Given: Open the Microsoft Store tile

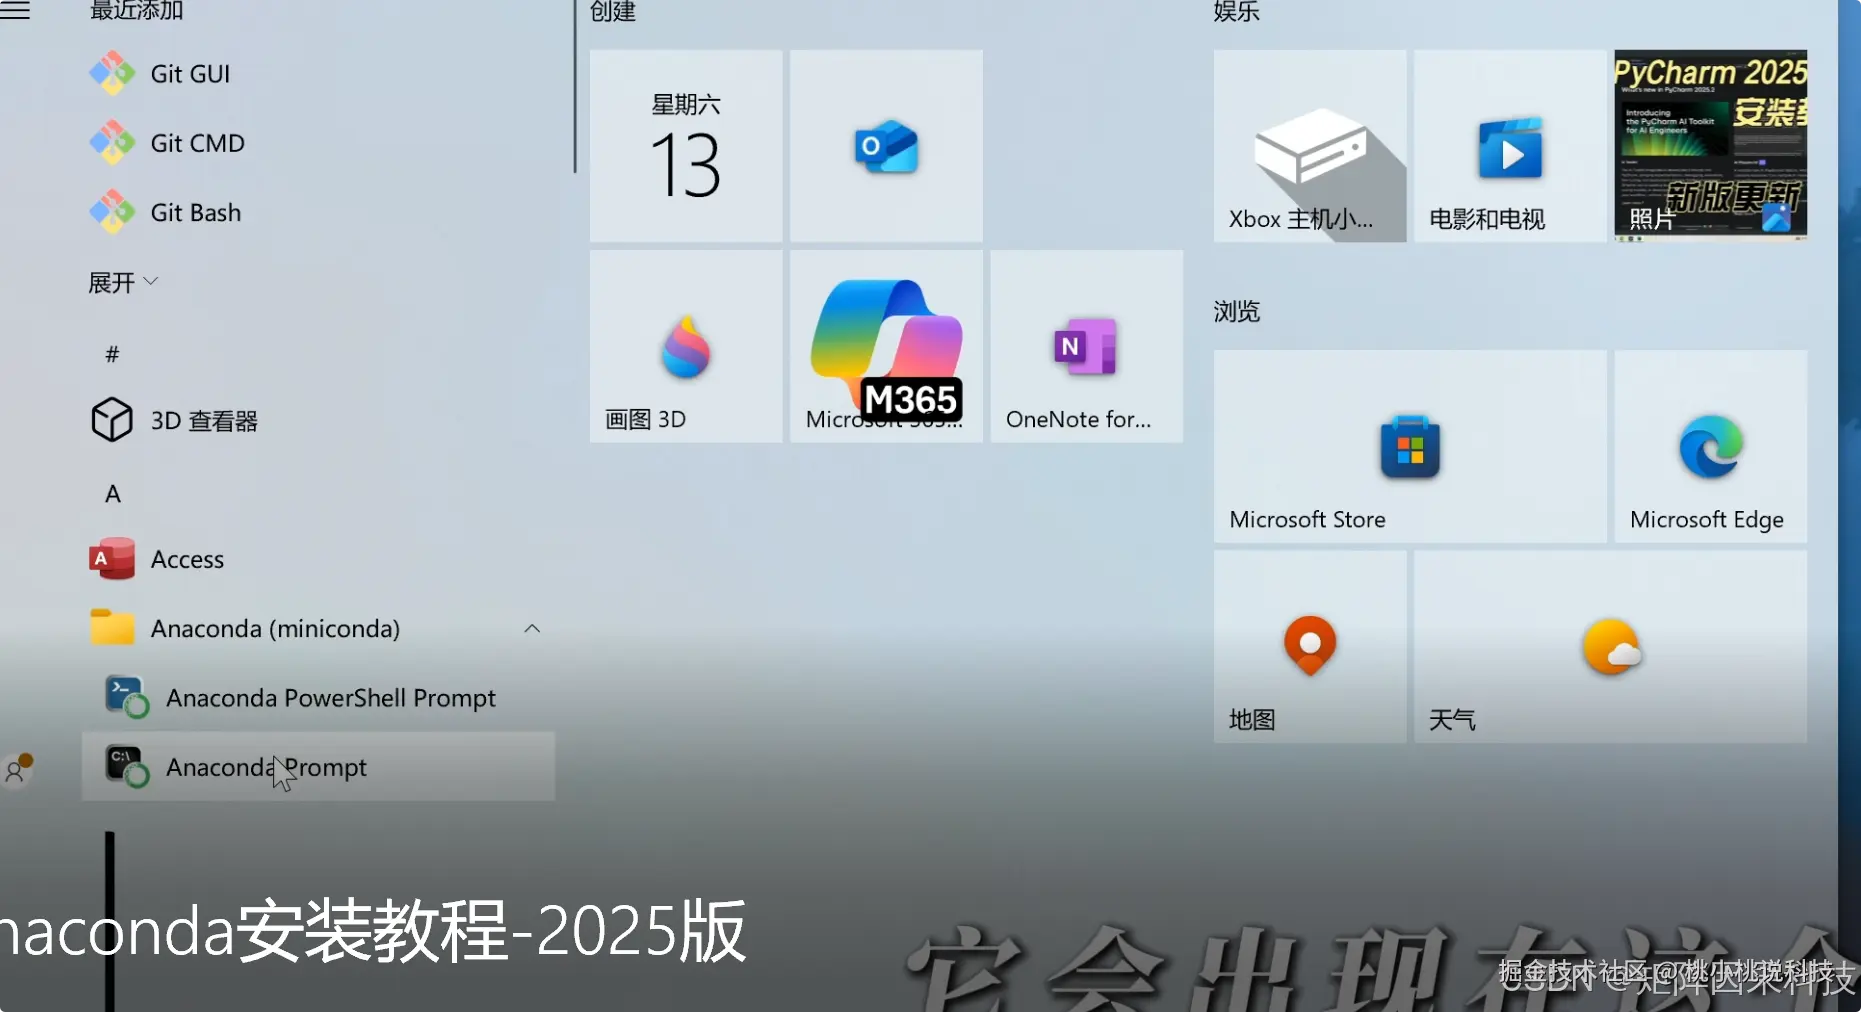Looking at the screenshot, I should 1410,446.
